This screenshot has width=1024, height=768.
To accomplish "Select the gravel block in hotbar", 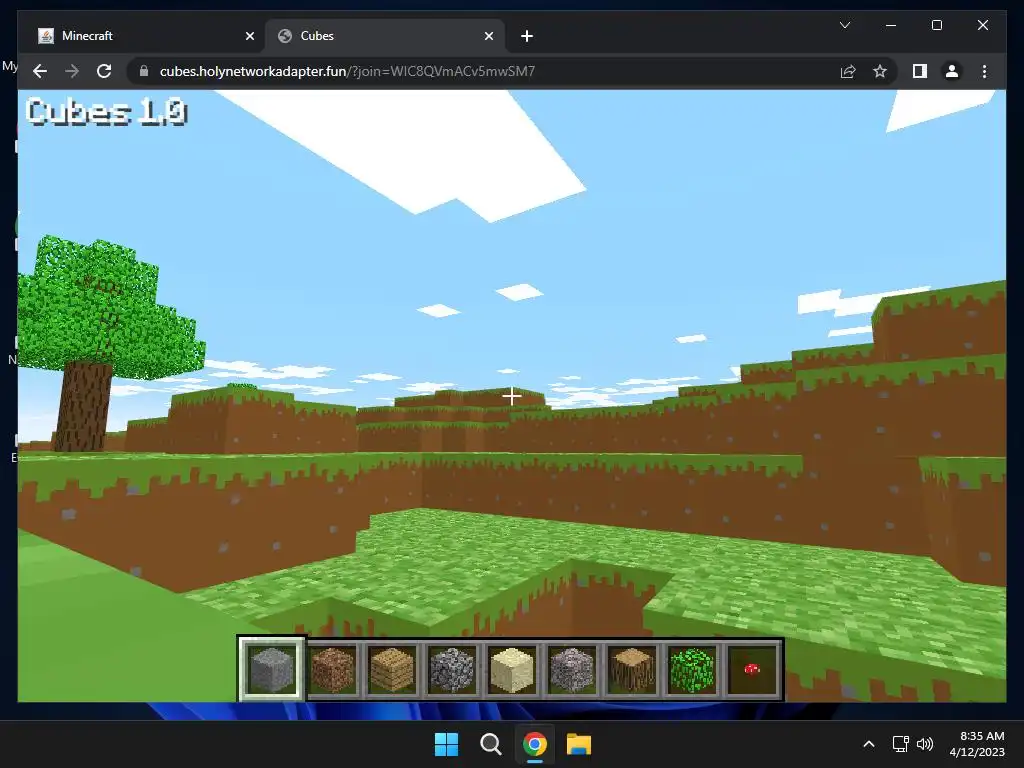I will coord(572,669).
